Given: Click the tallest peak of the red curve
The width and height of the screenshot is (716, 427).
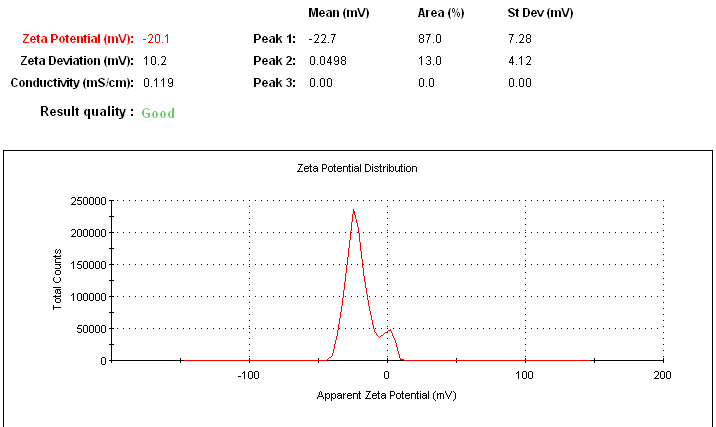Looking at the screenshot, I should pyautogui.click(x=354, y=211).
